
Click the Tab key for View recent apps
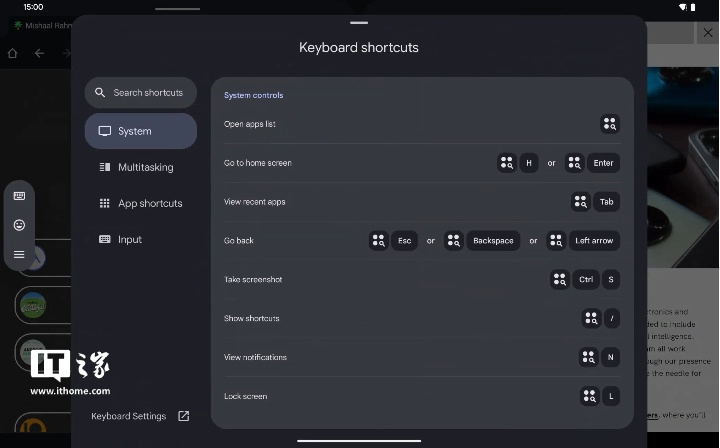point(606,202)
